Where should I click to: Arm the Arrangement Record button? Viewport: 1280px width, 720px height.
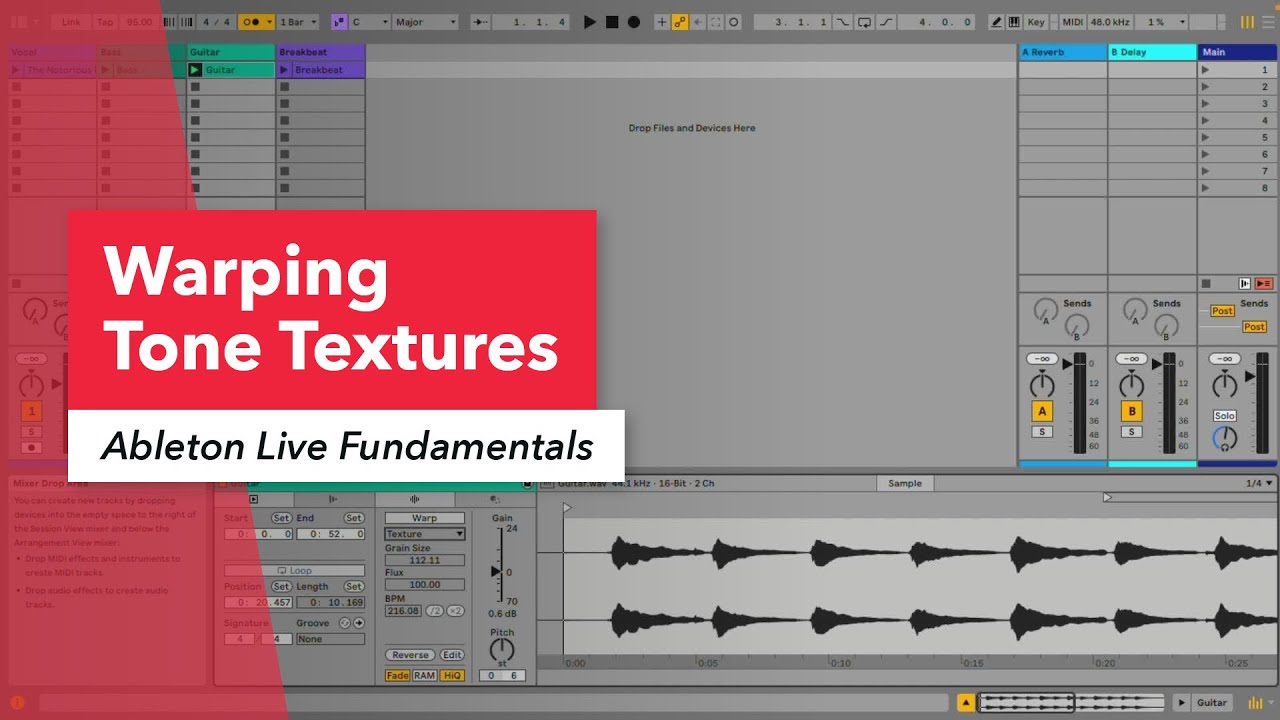[633, 22]
